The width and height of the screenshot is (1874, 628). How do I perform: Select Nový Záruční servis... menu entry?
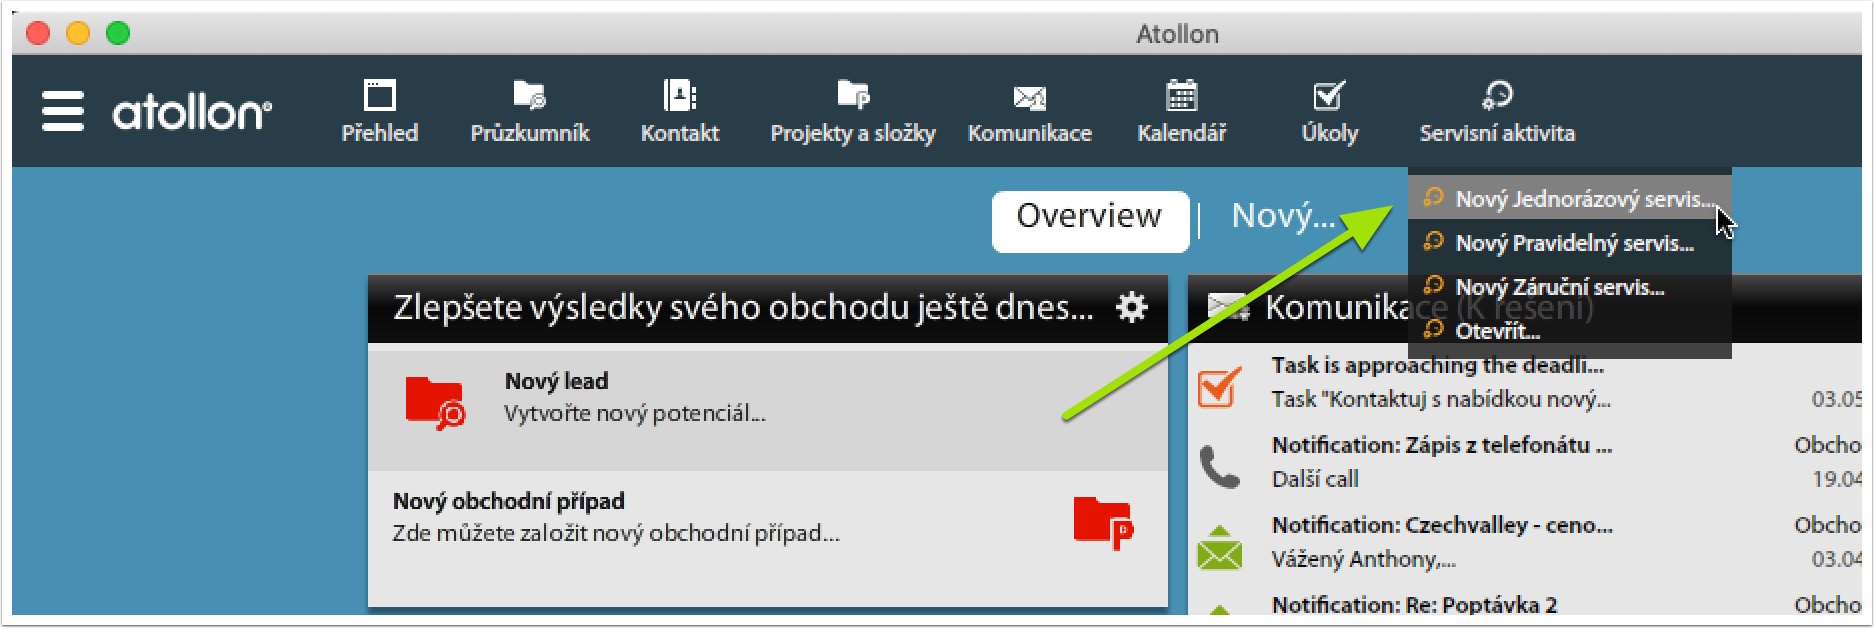coord(1569,287)
